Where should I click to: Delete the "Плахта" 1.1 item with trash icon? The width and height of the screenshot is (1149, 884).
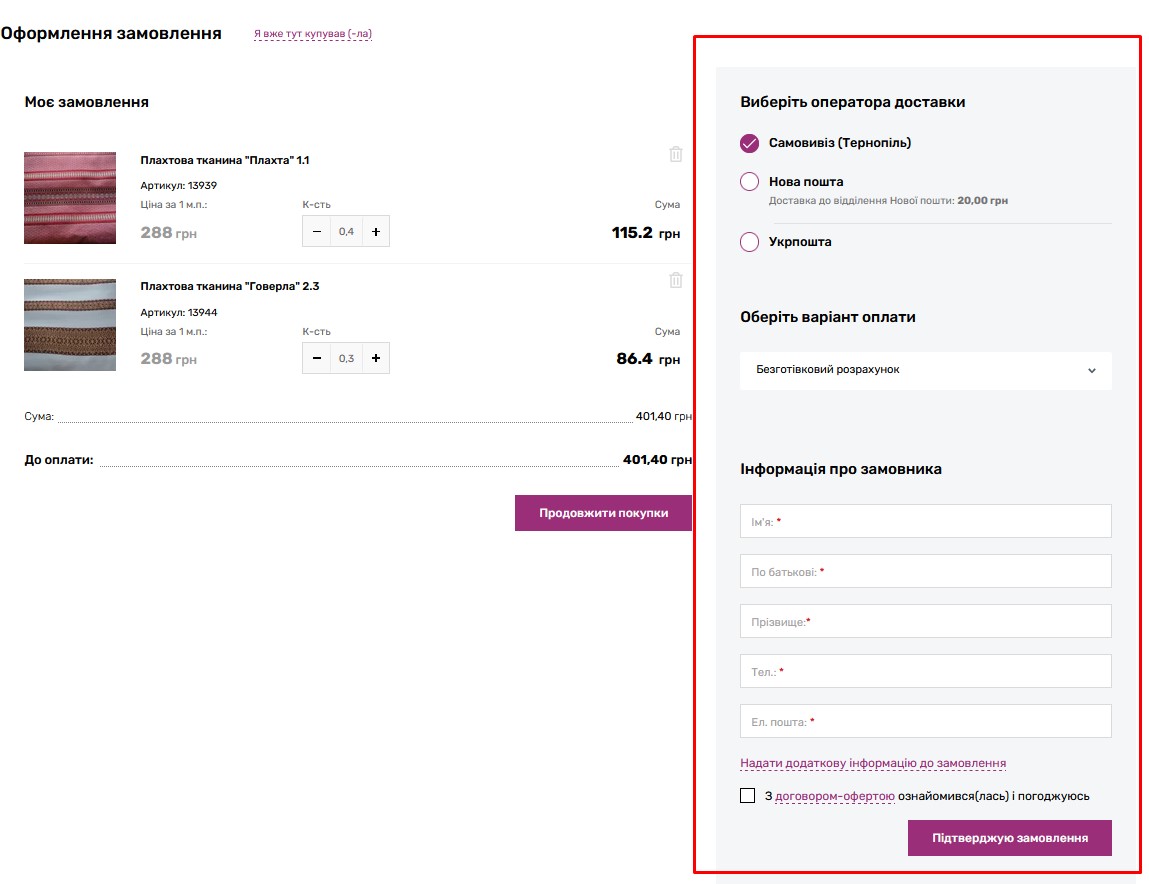click(x=676, y=154)
